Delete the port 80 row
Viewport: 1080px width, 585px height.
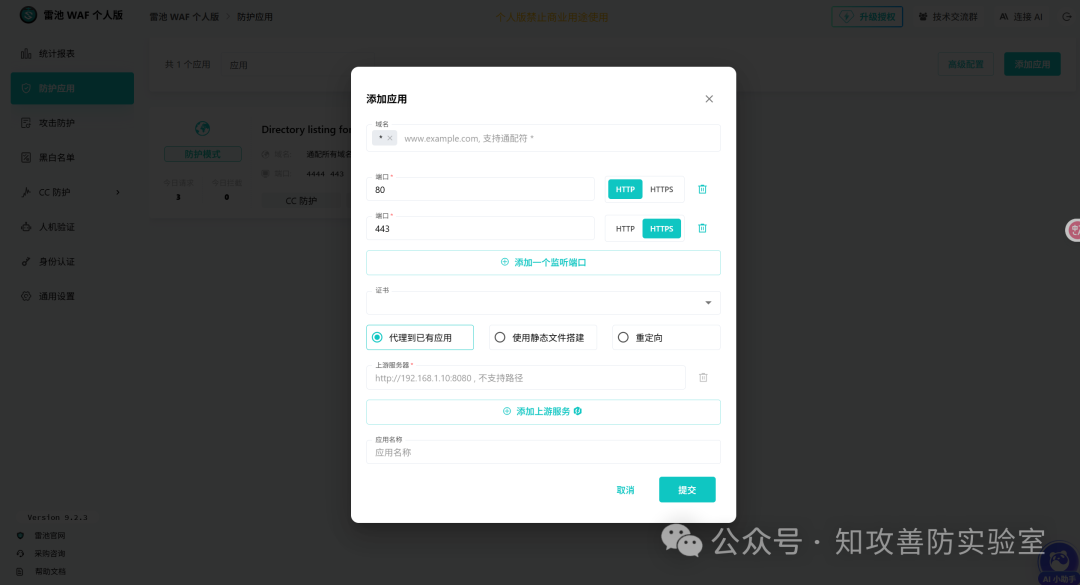pos(703,189)
